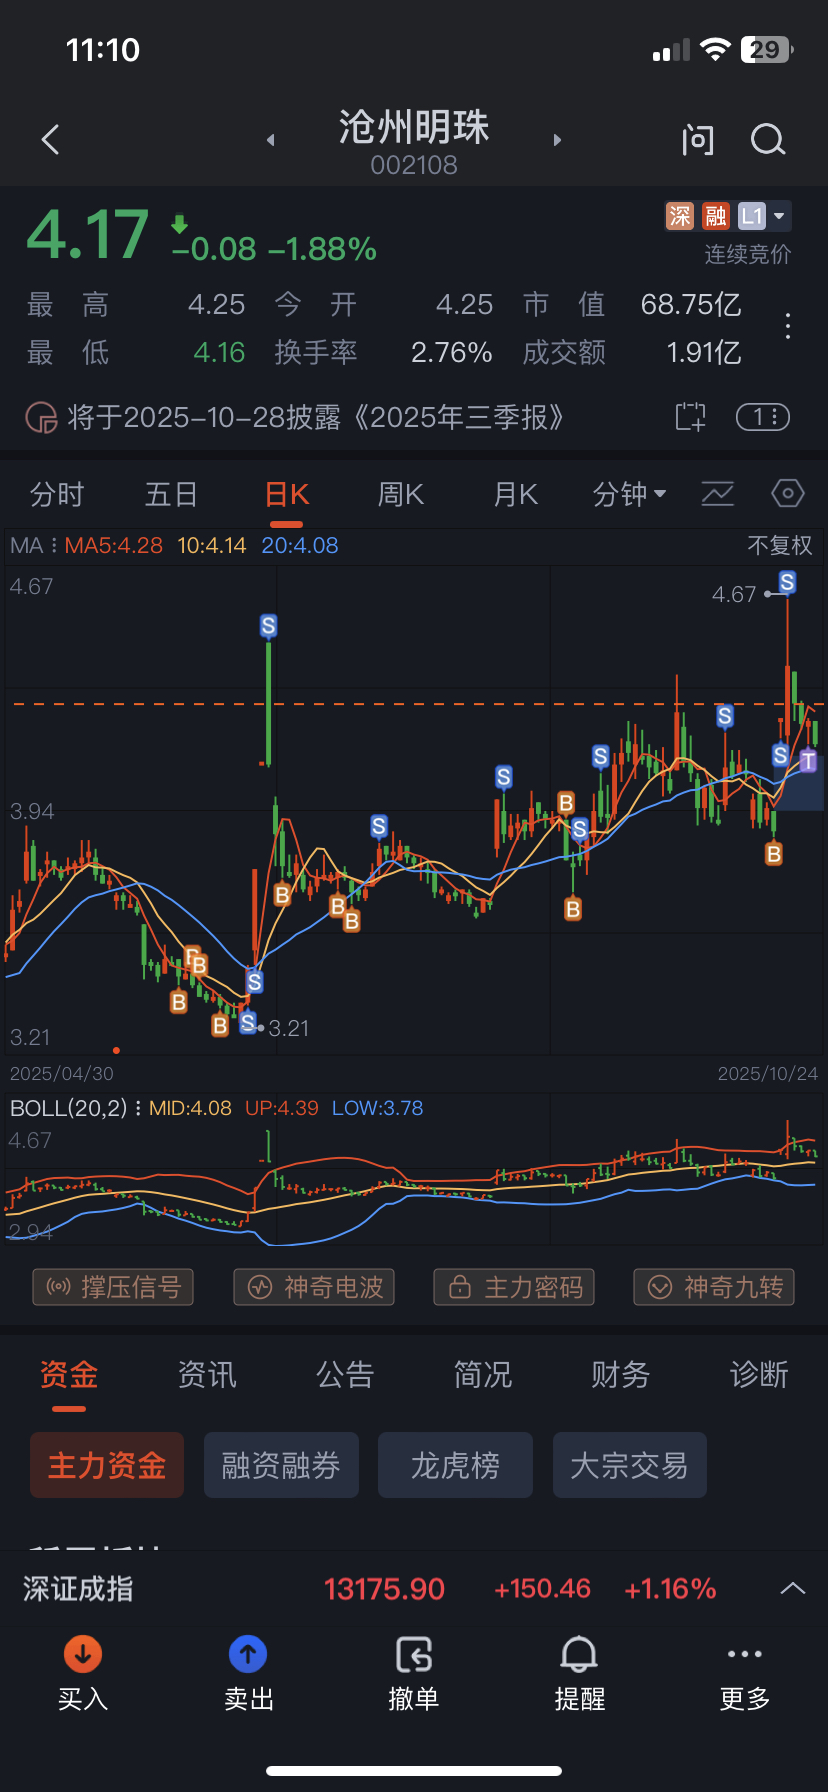Select 主力资金 sub-tab
This screenshot has height=1792, width=828.
(107, 1465)
